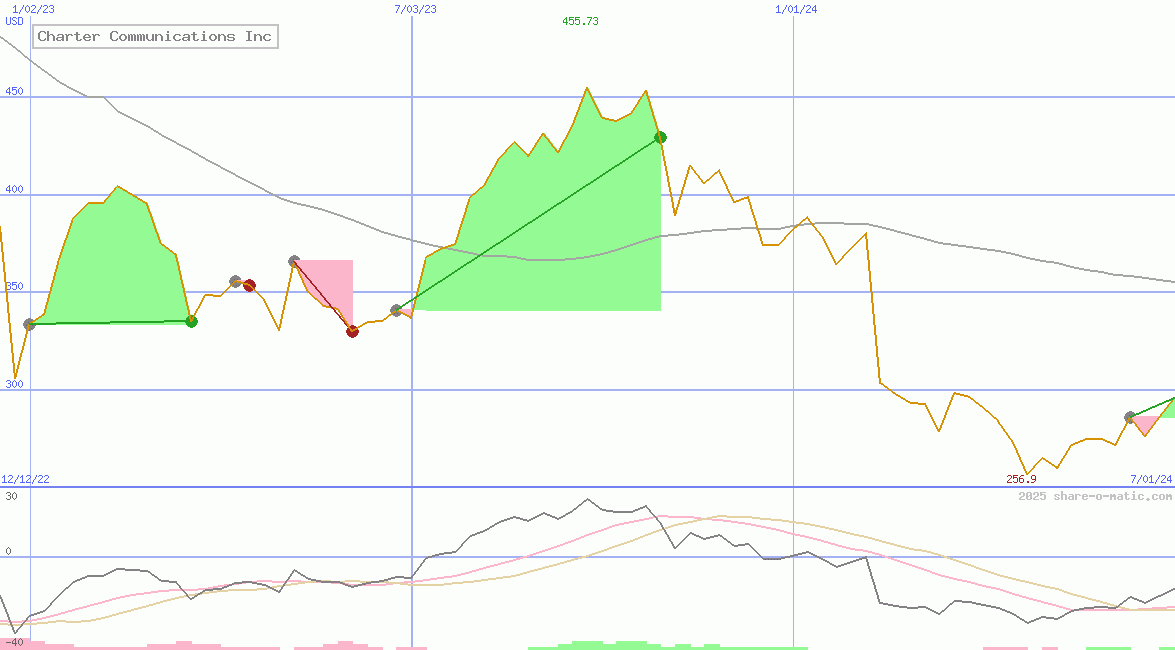Image resolution: width=1175 pixels, height=650 pixels.
Task: Click a green volume bar in the lower panel
Action: [x=600, y=645]
